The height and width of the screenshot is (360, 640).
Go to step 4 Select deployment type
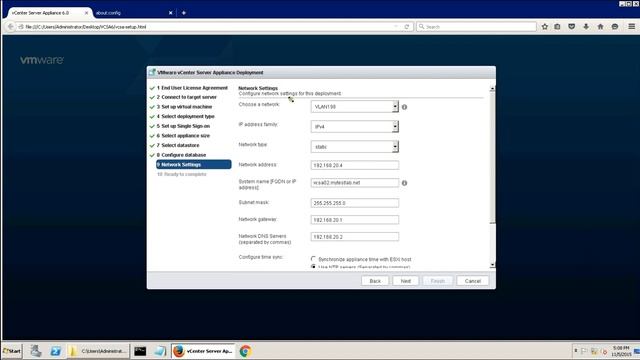(185, 116)
